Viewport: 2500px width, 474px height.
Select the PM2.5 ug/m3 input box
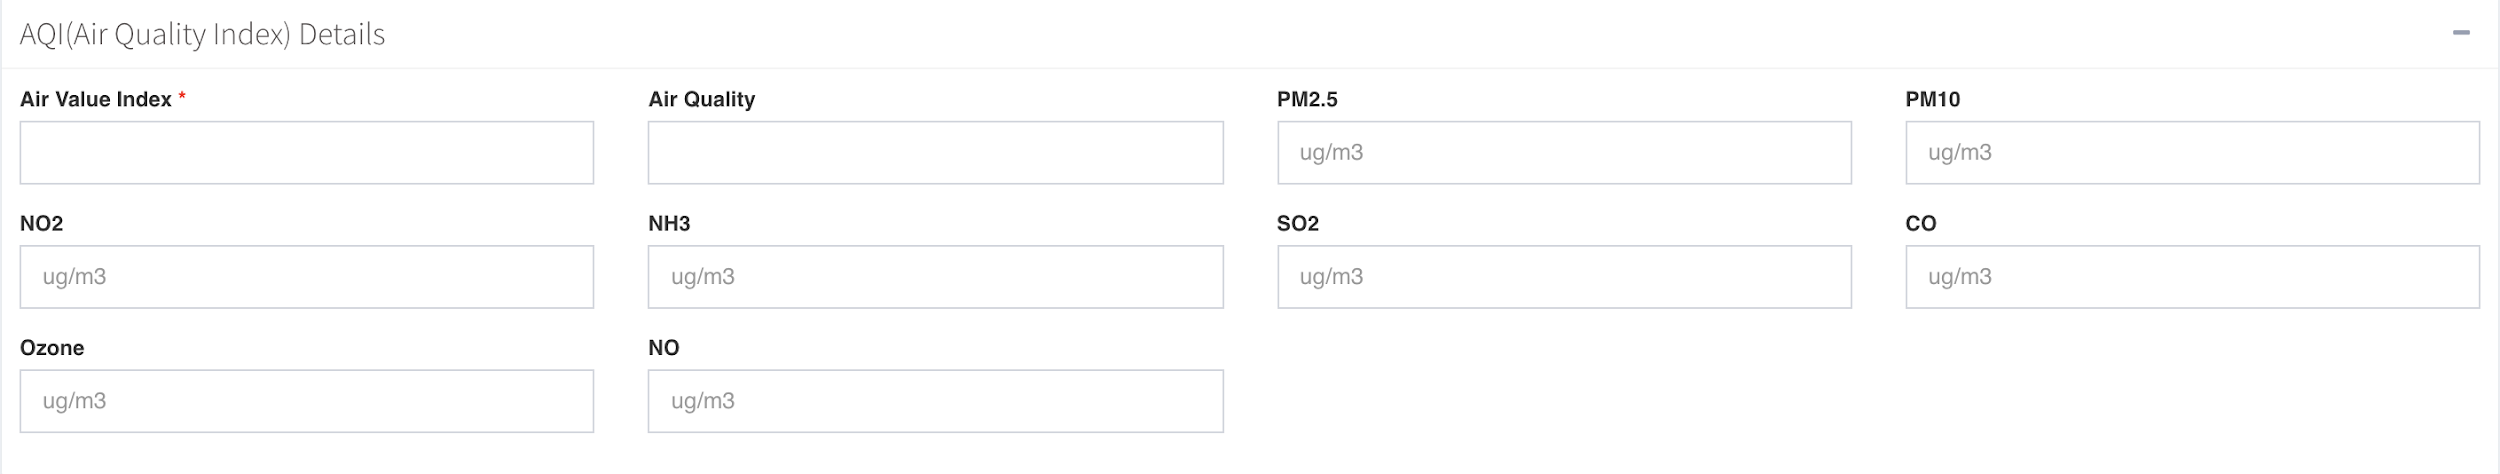click(1564, 153)
